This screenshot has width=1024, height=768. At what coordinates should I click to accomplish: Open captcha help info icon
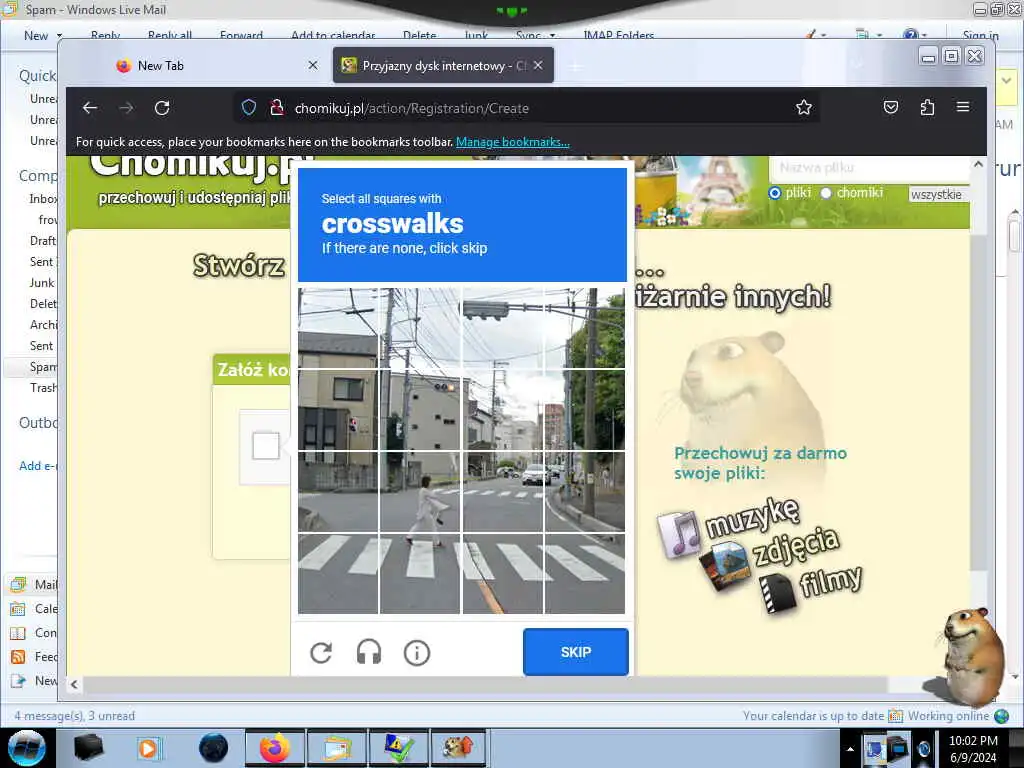click(x=417, y=652)
